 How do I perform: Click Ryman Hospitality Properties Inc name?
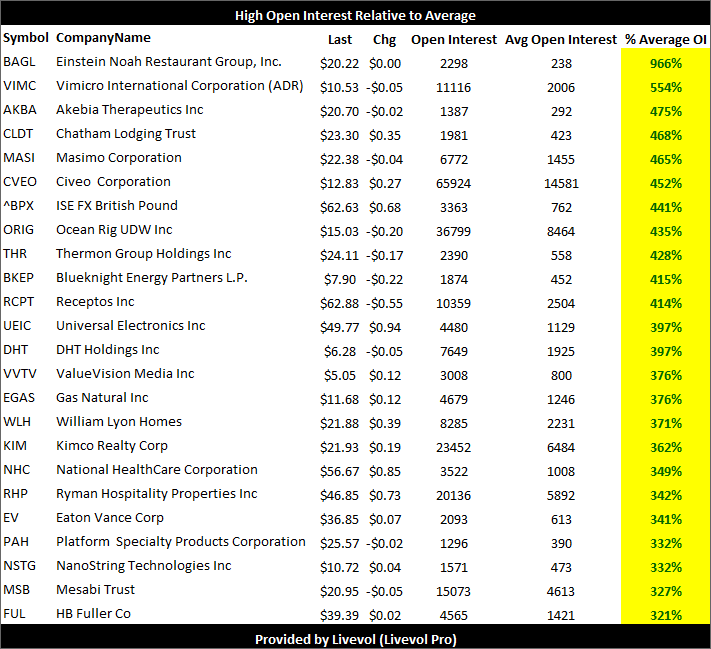[x=157, y=494]
